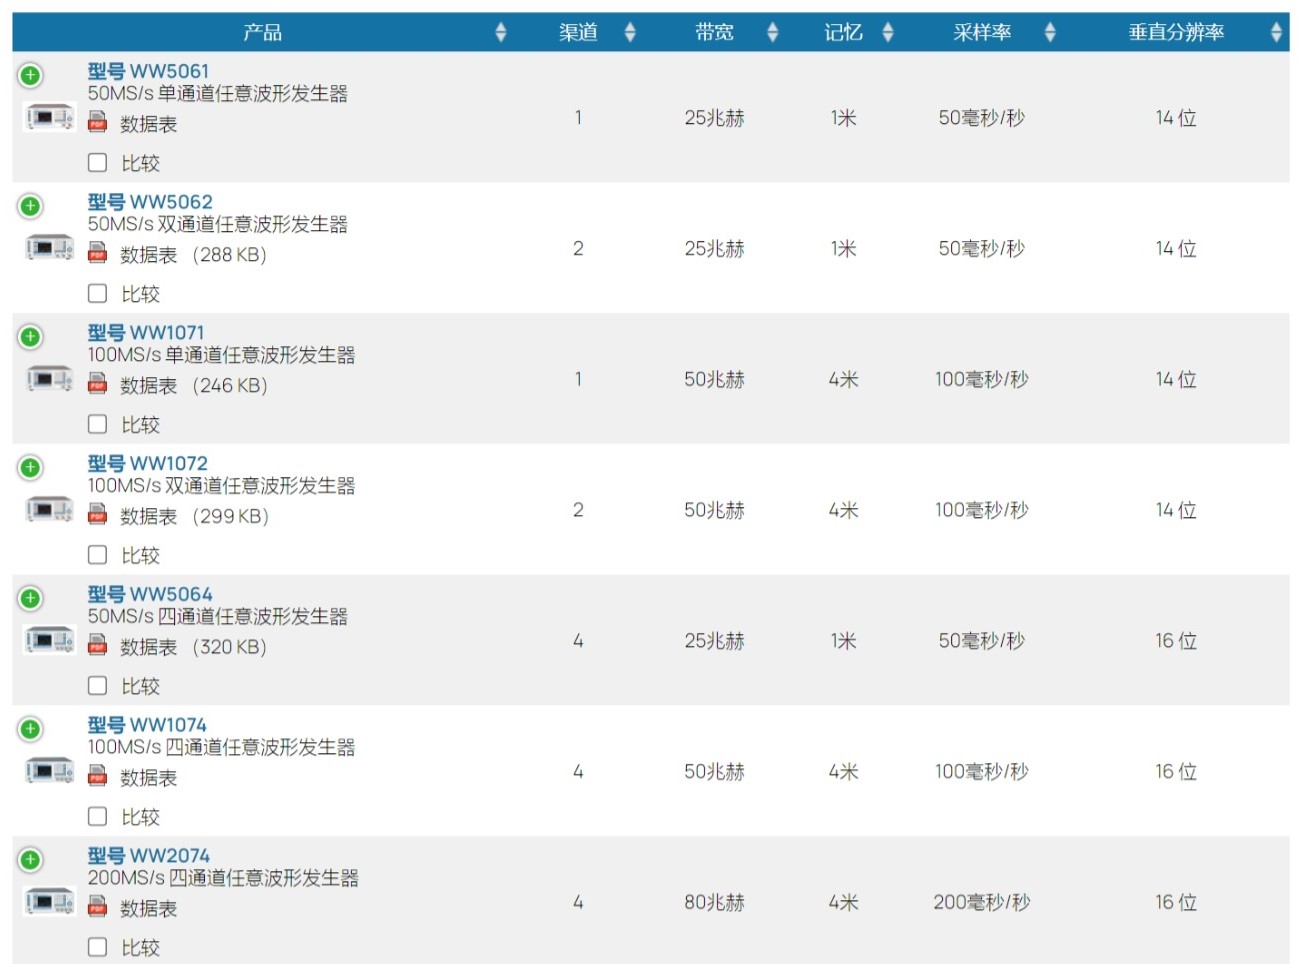
Task: Click the sort icon on the 垂直分辨率 column
Action: coord(1278,31)
